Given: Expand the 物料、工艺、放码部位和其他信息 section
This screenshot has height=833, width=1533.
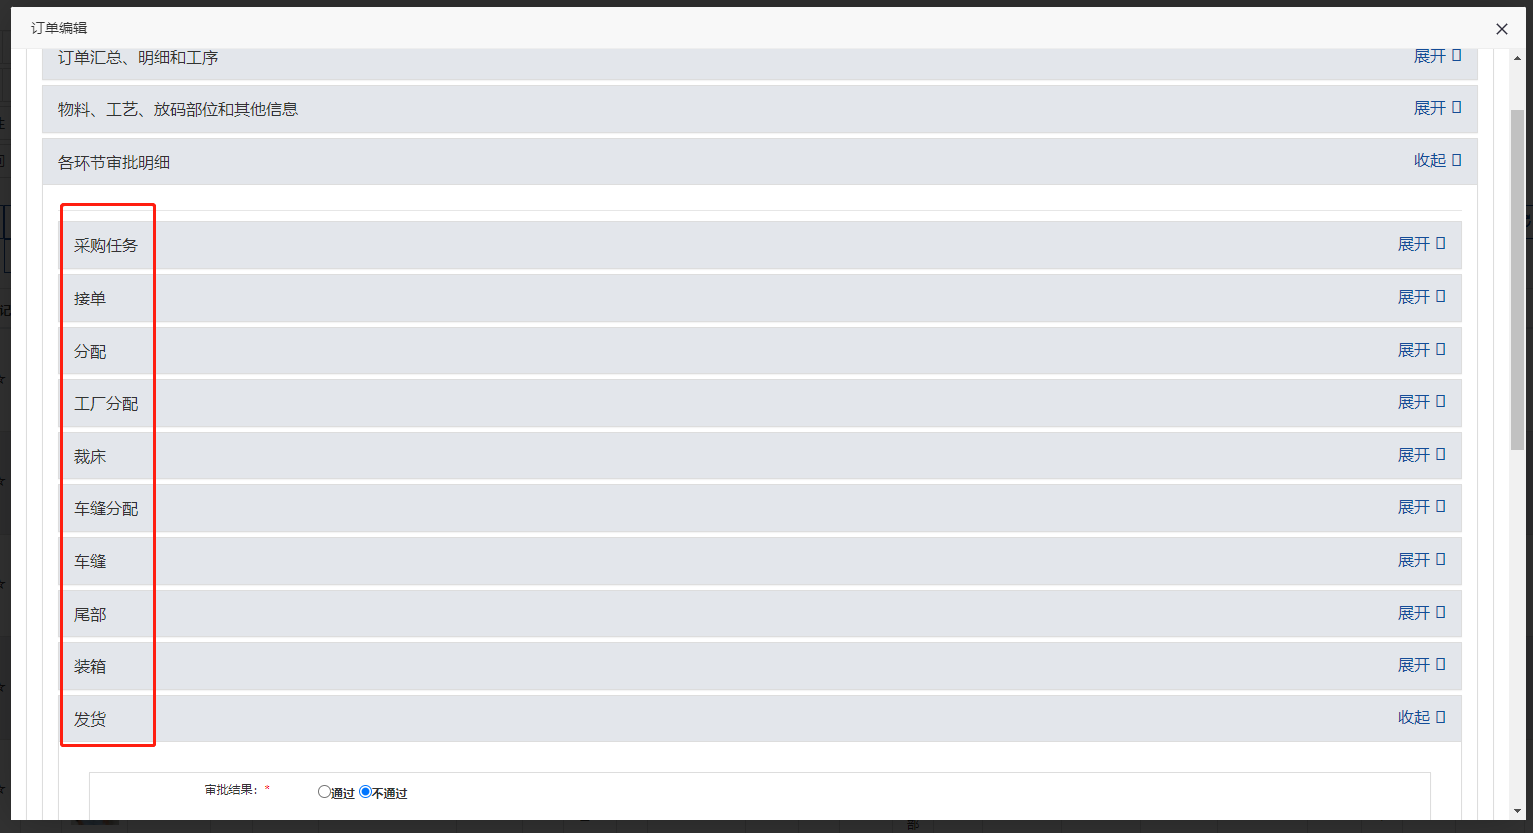Looking at the screenshot, I should point(1436,108).
